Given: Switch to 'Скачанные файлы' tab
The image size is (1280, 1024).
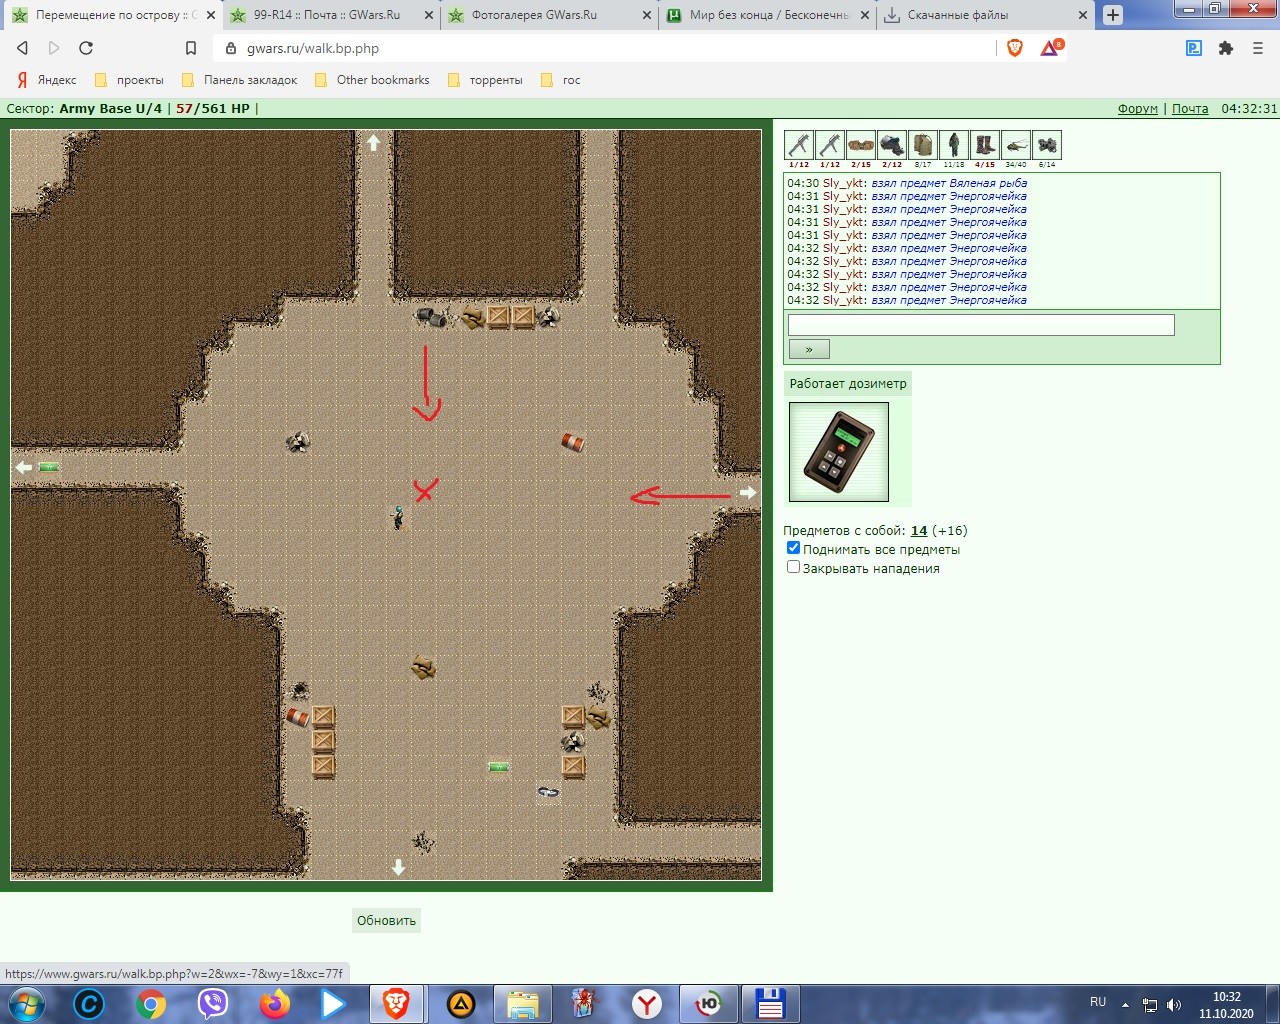Looking at the screenshot, I should pos(985,15).
